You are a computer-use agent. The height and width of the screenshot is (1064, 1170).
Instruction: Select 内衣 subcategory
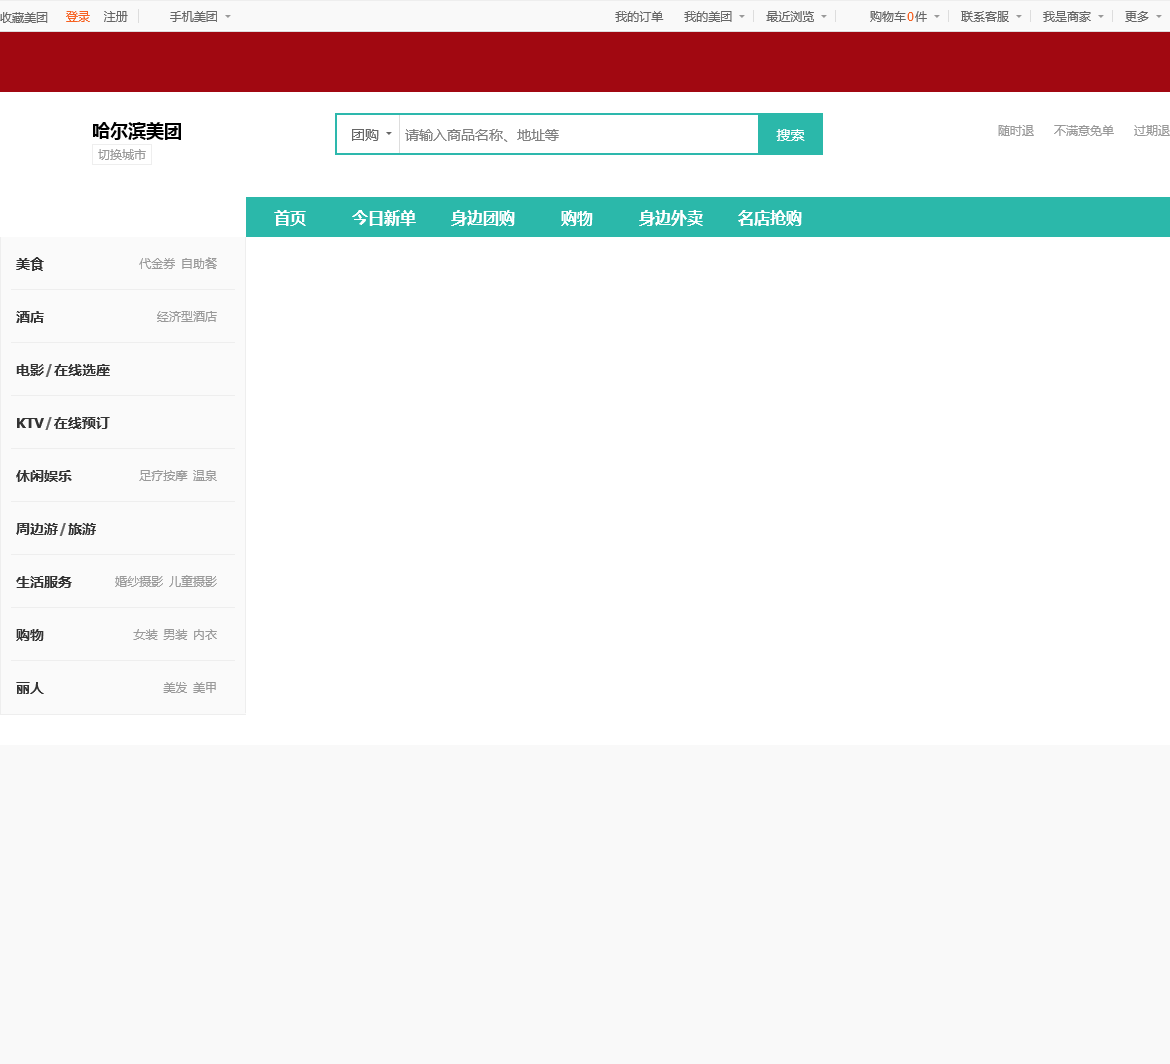[204, 634]
